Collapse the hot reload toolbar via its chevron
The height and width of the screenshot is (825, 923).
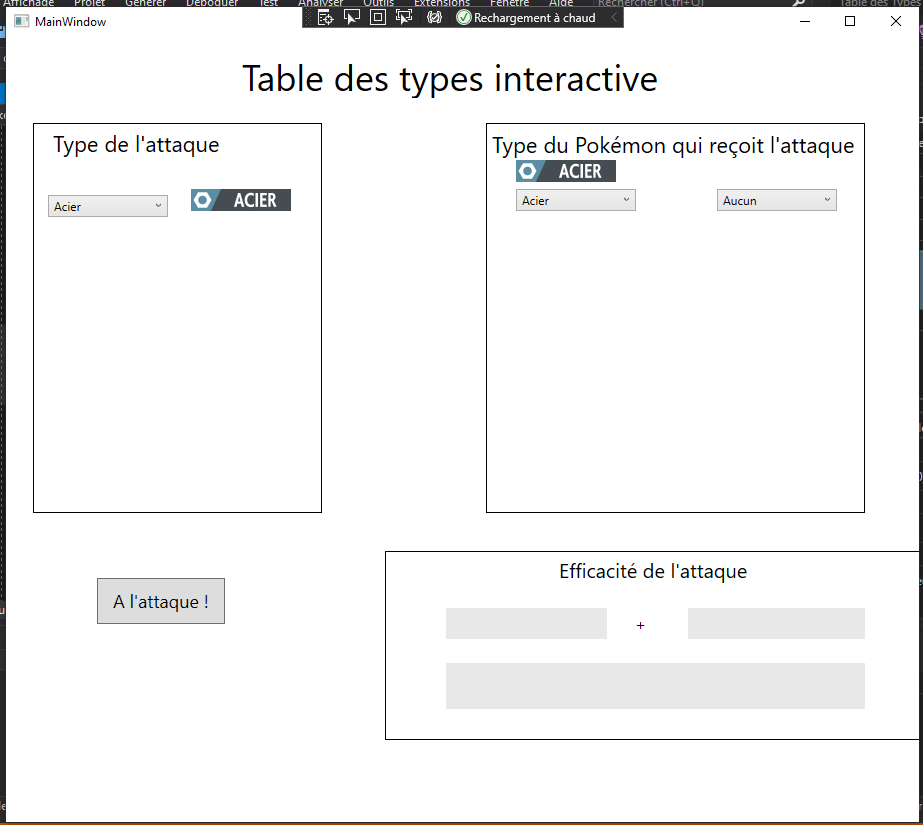pos(614,16)
